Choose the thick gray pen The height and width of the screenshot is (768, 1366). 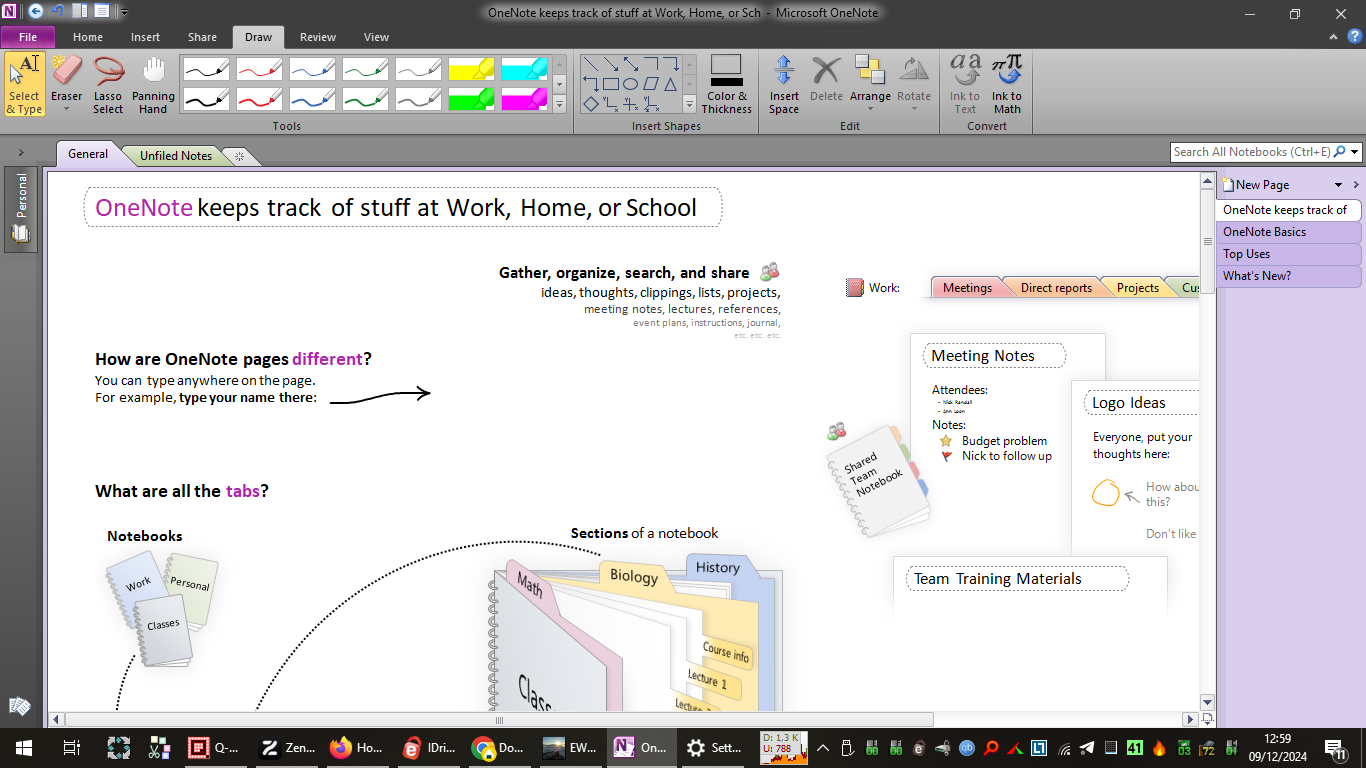(x=418, y=99)
